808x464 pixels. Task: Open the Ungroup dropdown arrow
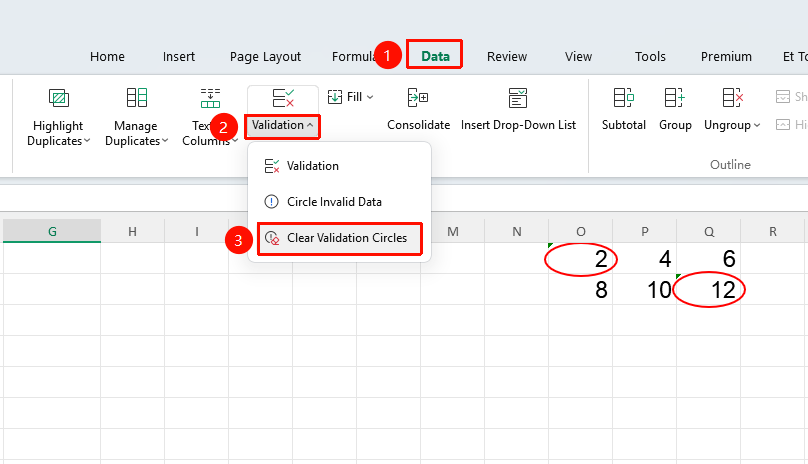pos(757,125)
